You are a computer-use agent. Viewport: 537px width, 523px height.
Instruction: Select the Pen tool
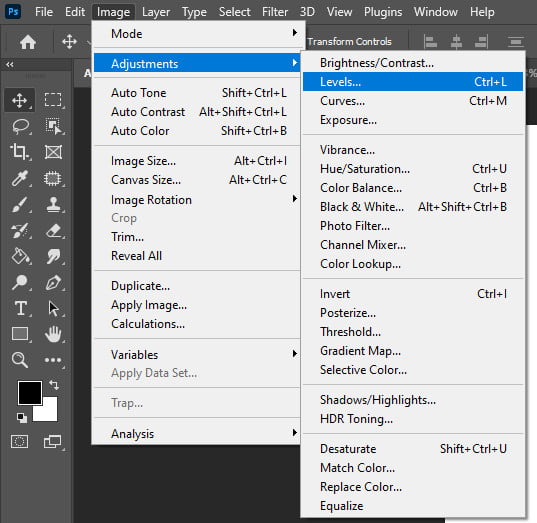click(53, 283)
